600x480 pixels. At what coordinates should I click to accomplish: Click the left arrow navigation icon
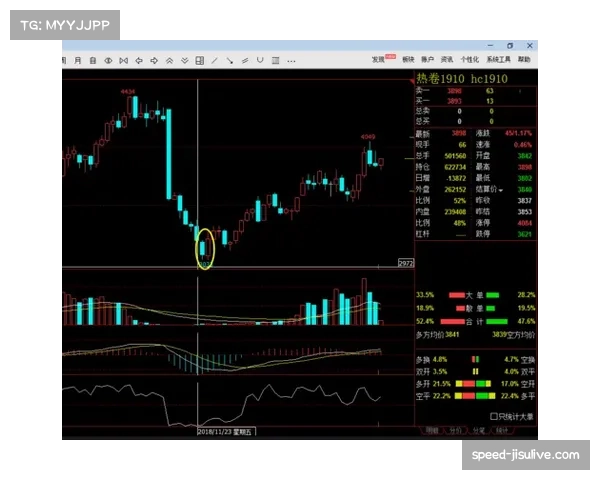pos(139,61)
